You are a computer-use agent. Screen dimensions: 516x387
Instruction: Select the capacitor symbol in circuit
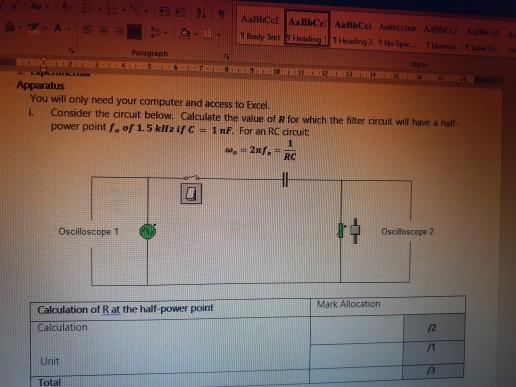tap(285, 179)
